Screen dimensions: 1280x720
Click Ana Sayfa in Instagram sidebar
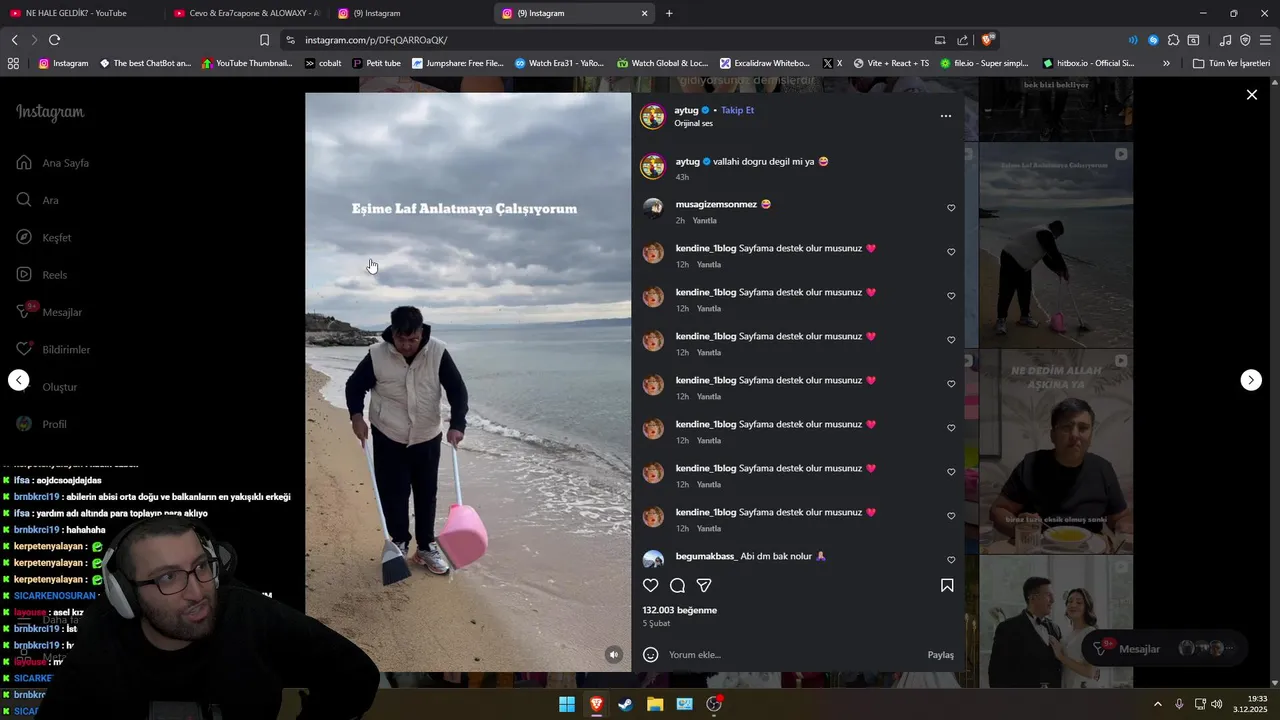tap(53, 163)
